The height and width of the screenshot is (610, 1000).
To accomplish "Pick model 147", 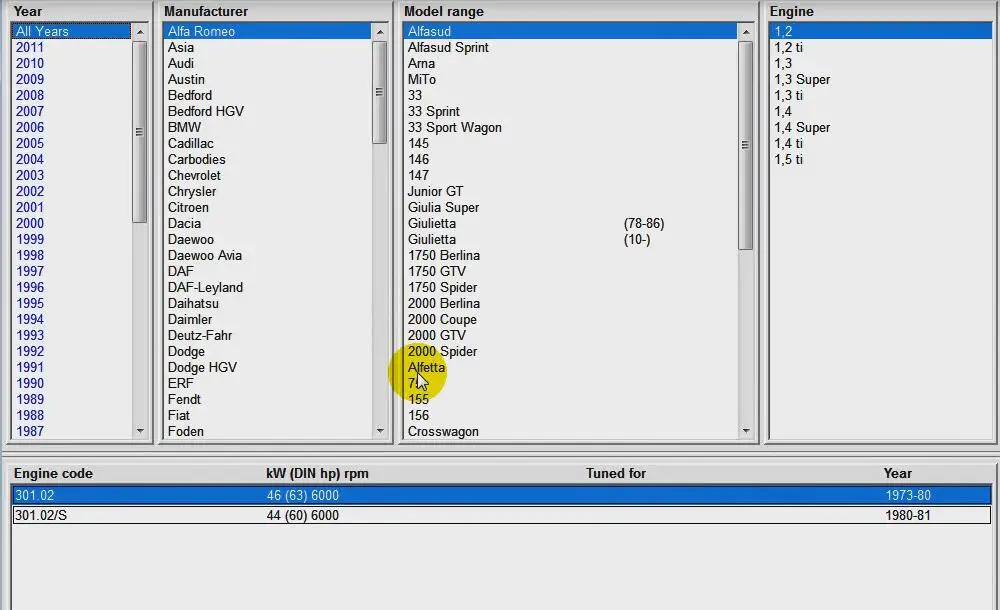I will [x=418, y=175].
